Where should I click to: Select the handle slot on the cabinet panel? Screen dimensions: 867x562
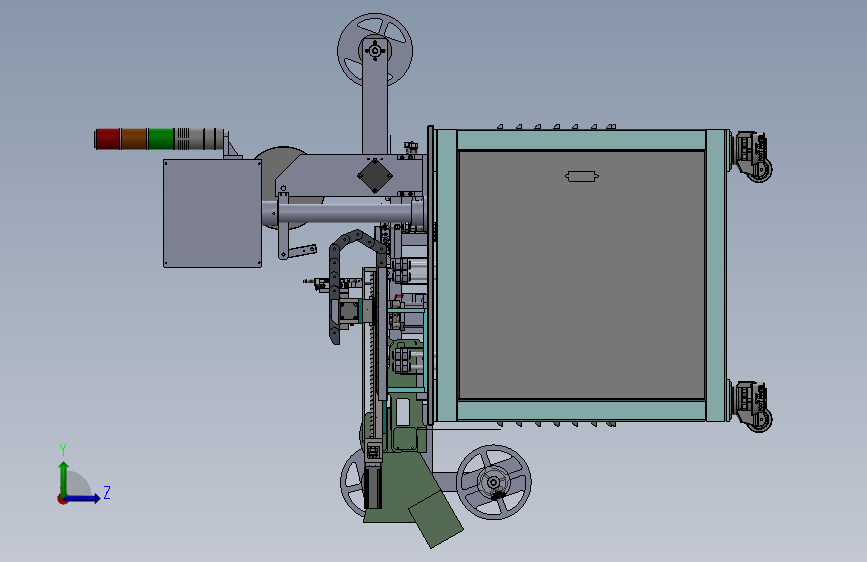click(x=582, y=176)
